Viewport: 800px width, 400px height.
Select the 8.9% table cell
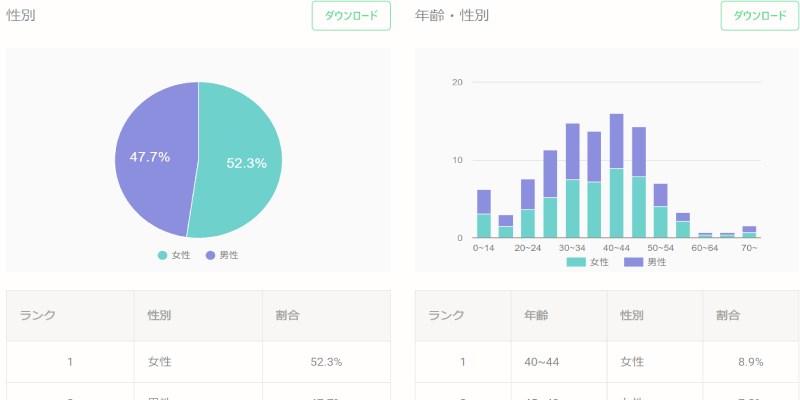pyautogui.click(x=751, y=362)
